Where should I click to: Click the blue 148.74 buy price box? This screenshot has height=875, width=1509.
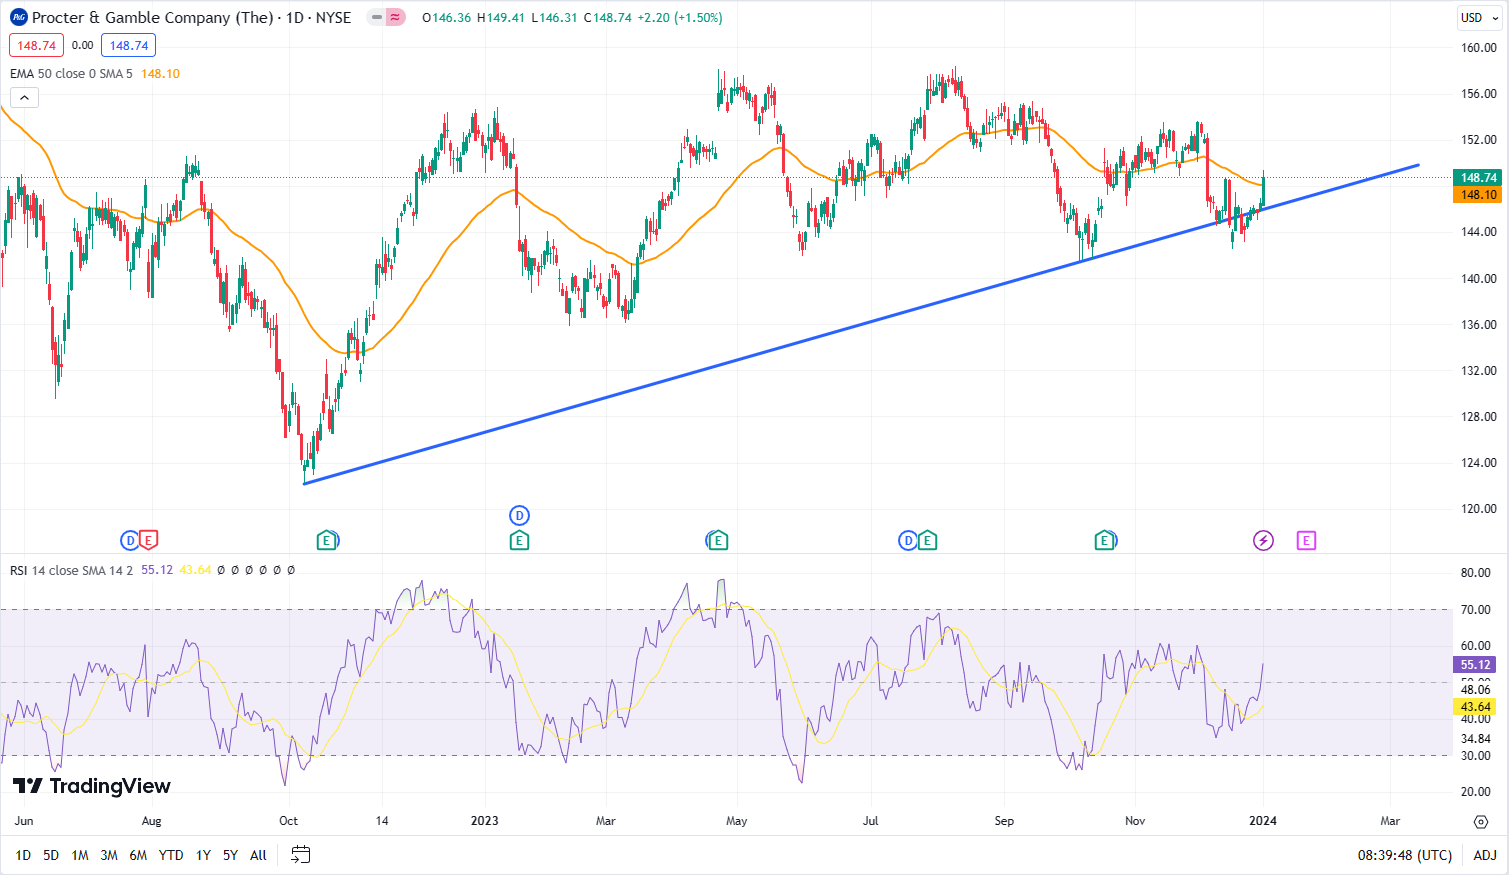point(128,45)
